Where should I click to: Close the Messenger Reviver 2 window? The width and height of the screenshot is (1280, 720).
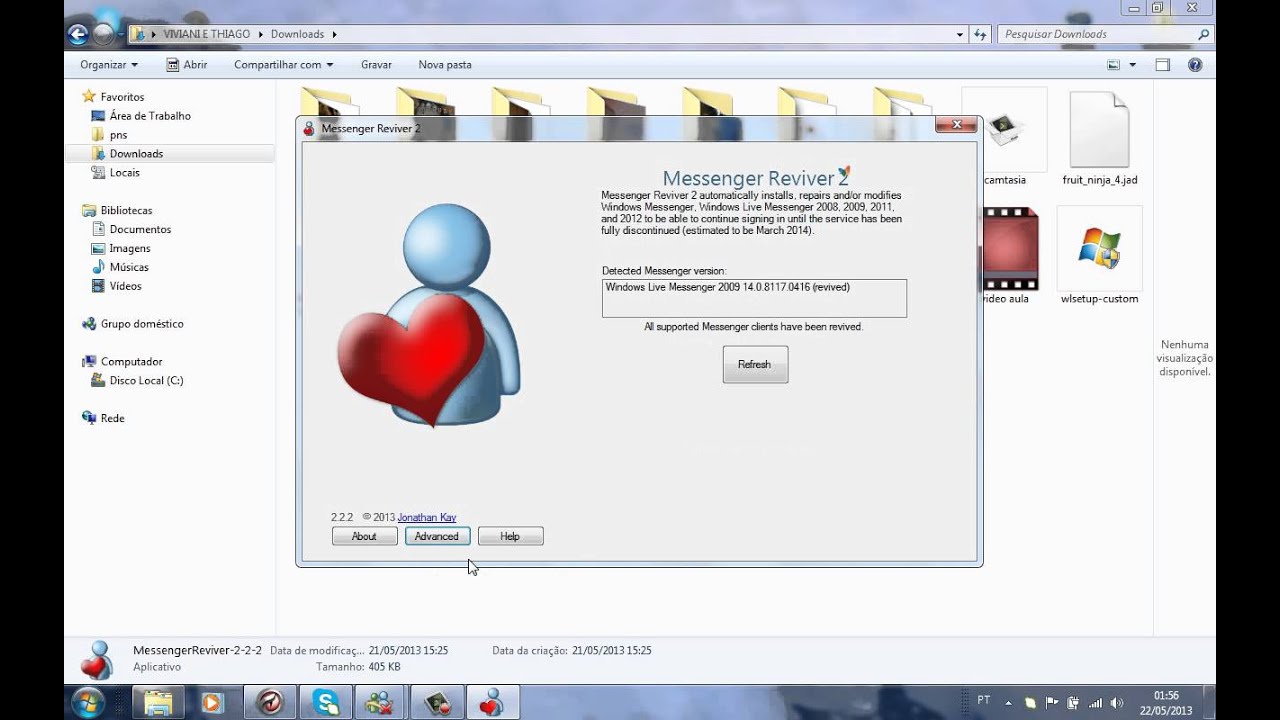(956, 125)
